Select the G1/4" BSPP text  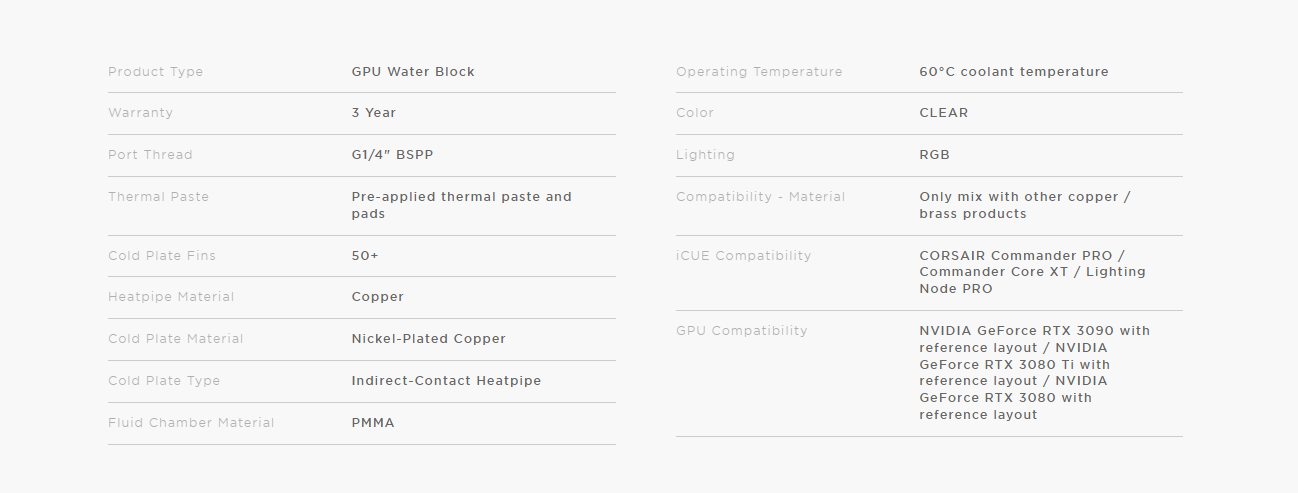[392, 155]
